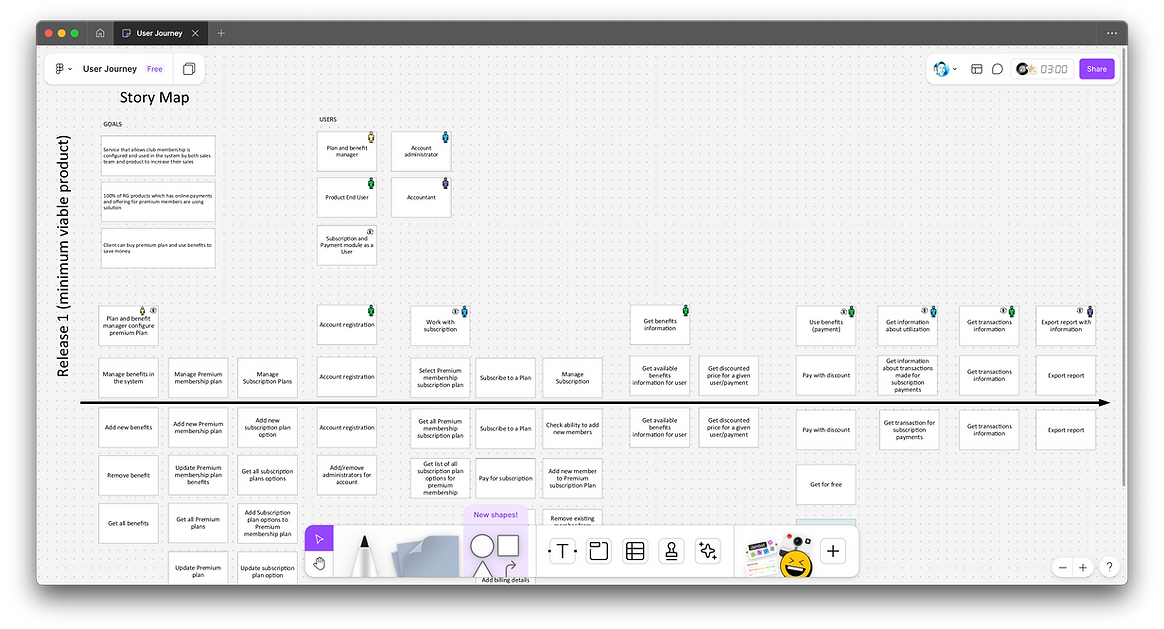Screen dimensions: 1164x629
Task: Select the 'Update subscription plan option' card
Action: pyautogui.click(x=267, y=568)
